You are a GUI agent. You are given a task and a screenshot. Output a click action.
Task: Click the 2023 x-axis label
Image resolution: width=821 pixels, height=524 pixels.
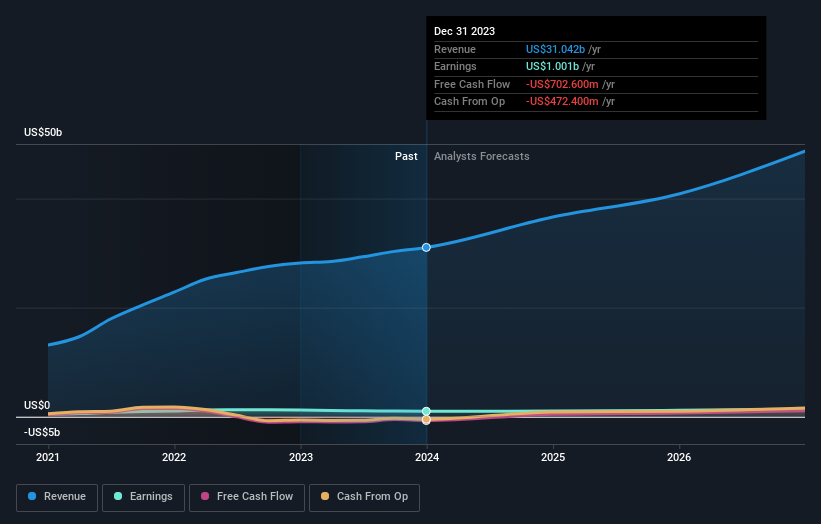click(301, 457)
